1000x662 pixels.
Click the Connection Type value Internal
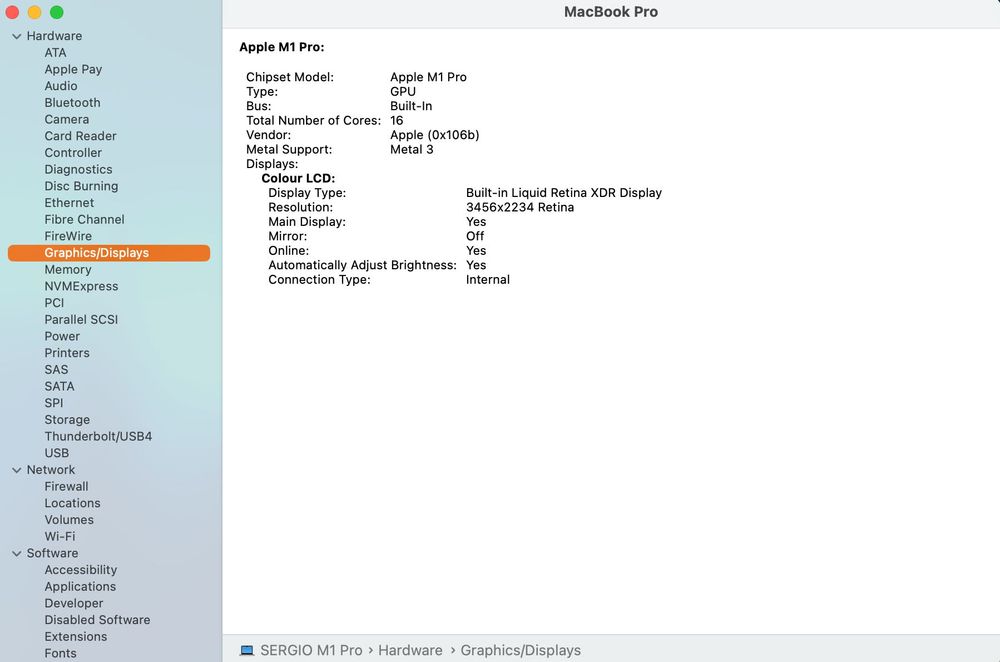(x=487, y=280)
